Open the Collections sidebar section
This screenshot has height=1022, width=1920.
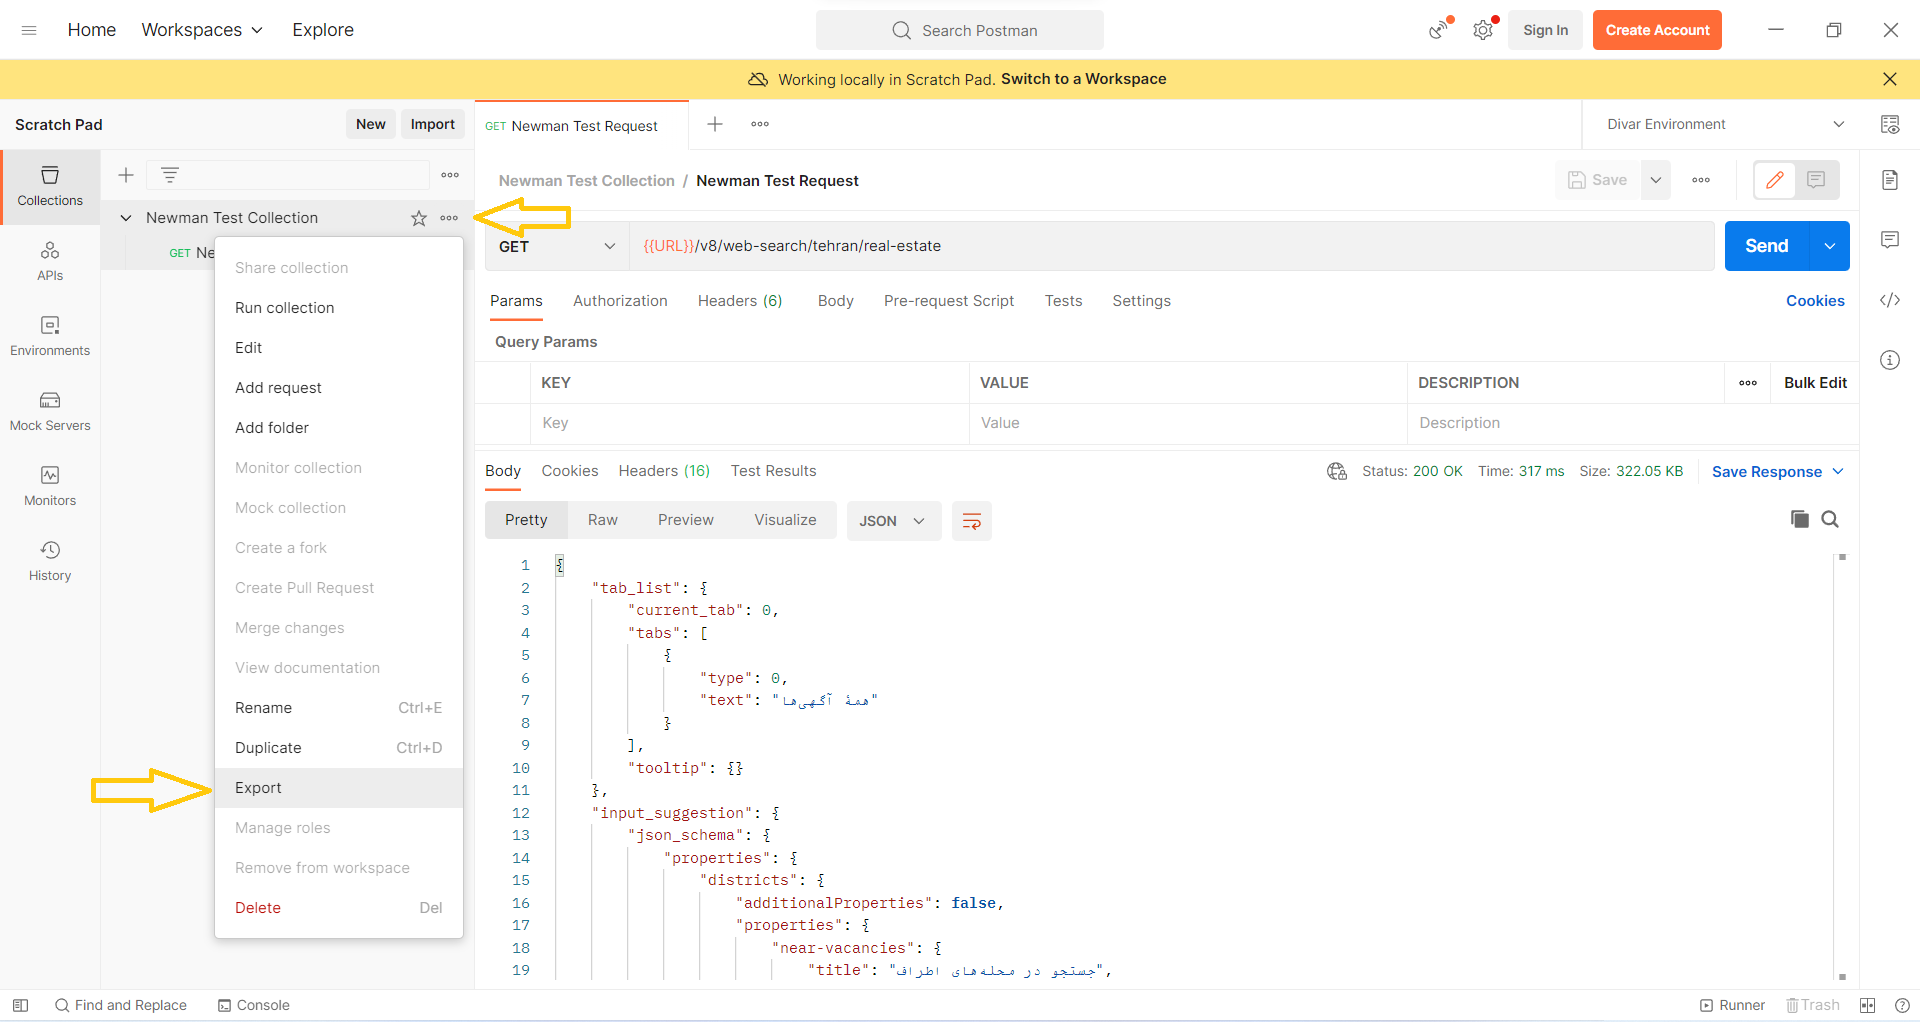click(x=50, y=187)
